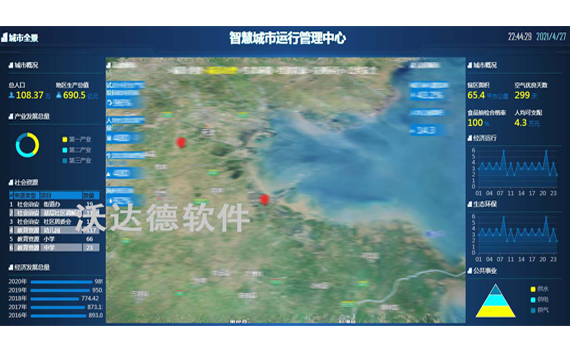This screenshot has width=570, height=360.
Task: Click the person icon next to 108.37
Action: pyautogui.click(x=11, y=95)
